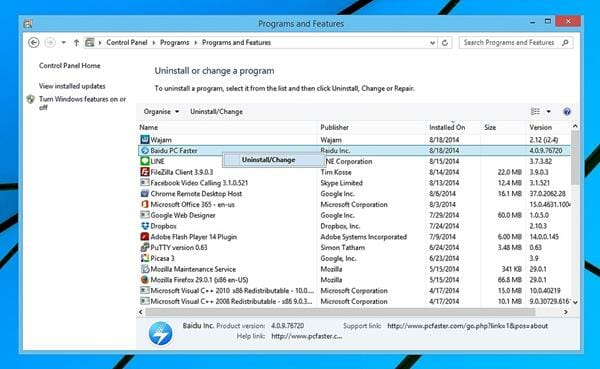Screen dimensions: 600x369
Task: Open recent locations dropdown arrow
Action: click(x=64, y=42)
